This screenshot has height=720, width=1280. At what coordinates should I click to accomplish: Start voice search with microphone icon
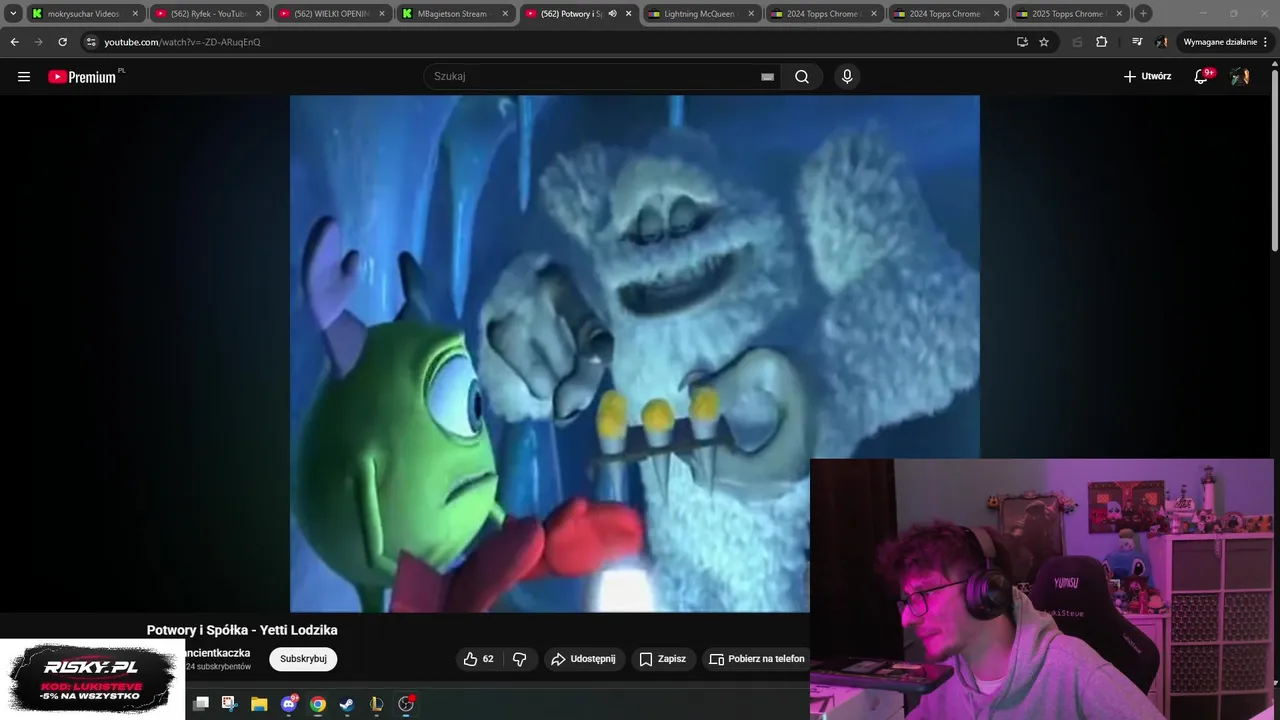(847, 77)
